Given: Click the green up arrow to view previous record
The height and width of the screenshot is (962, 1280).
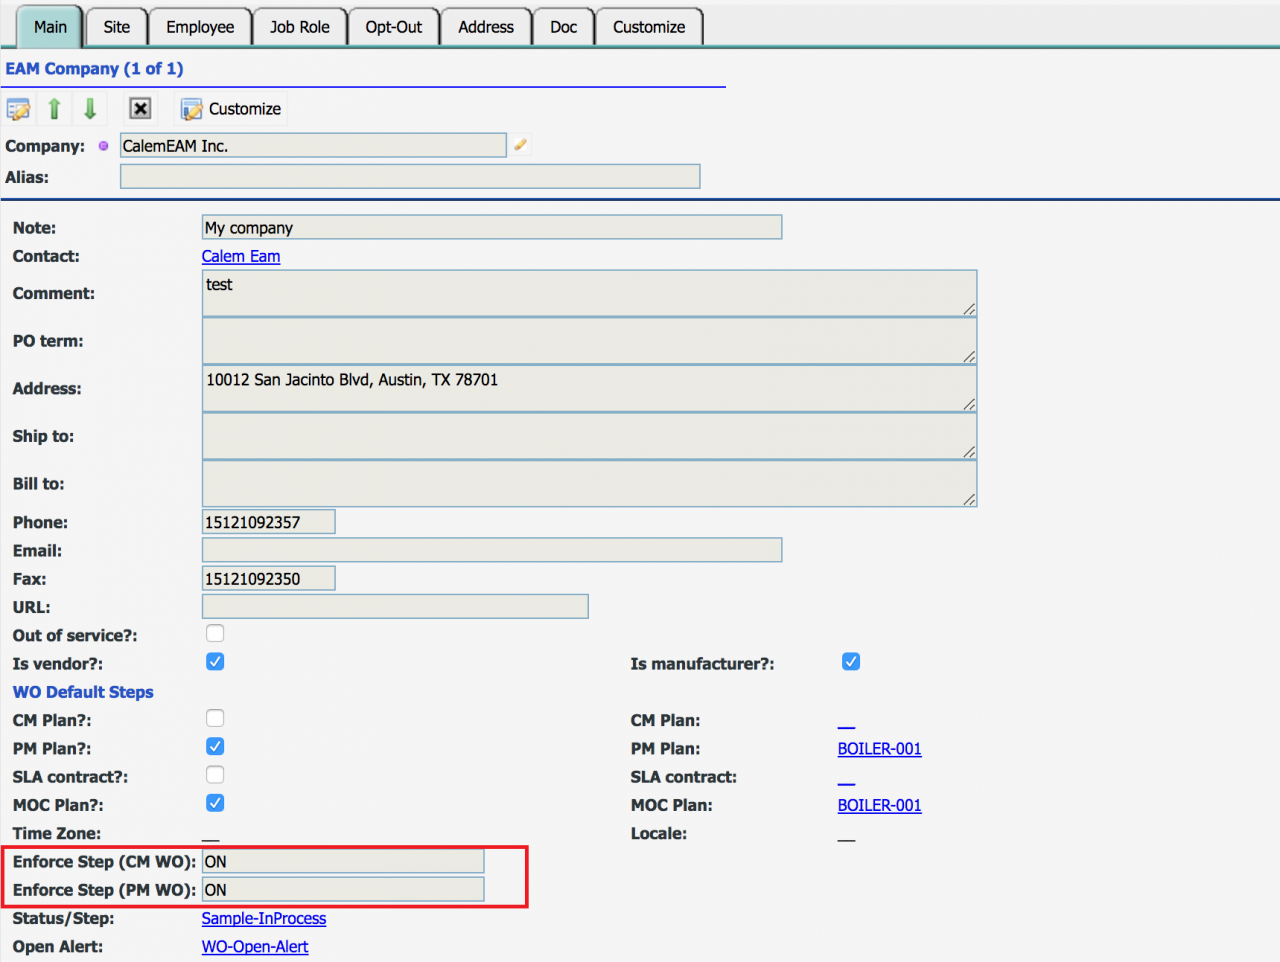Looking at the screenshot, I should [x=54, y=108].
